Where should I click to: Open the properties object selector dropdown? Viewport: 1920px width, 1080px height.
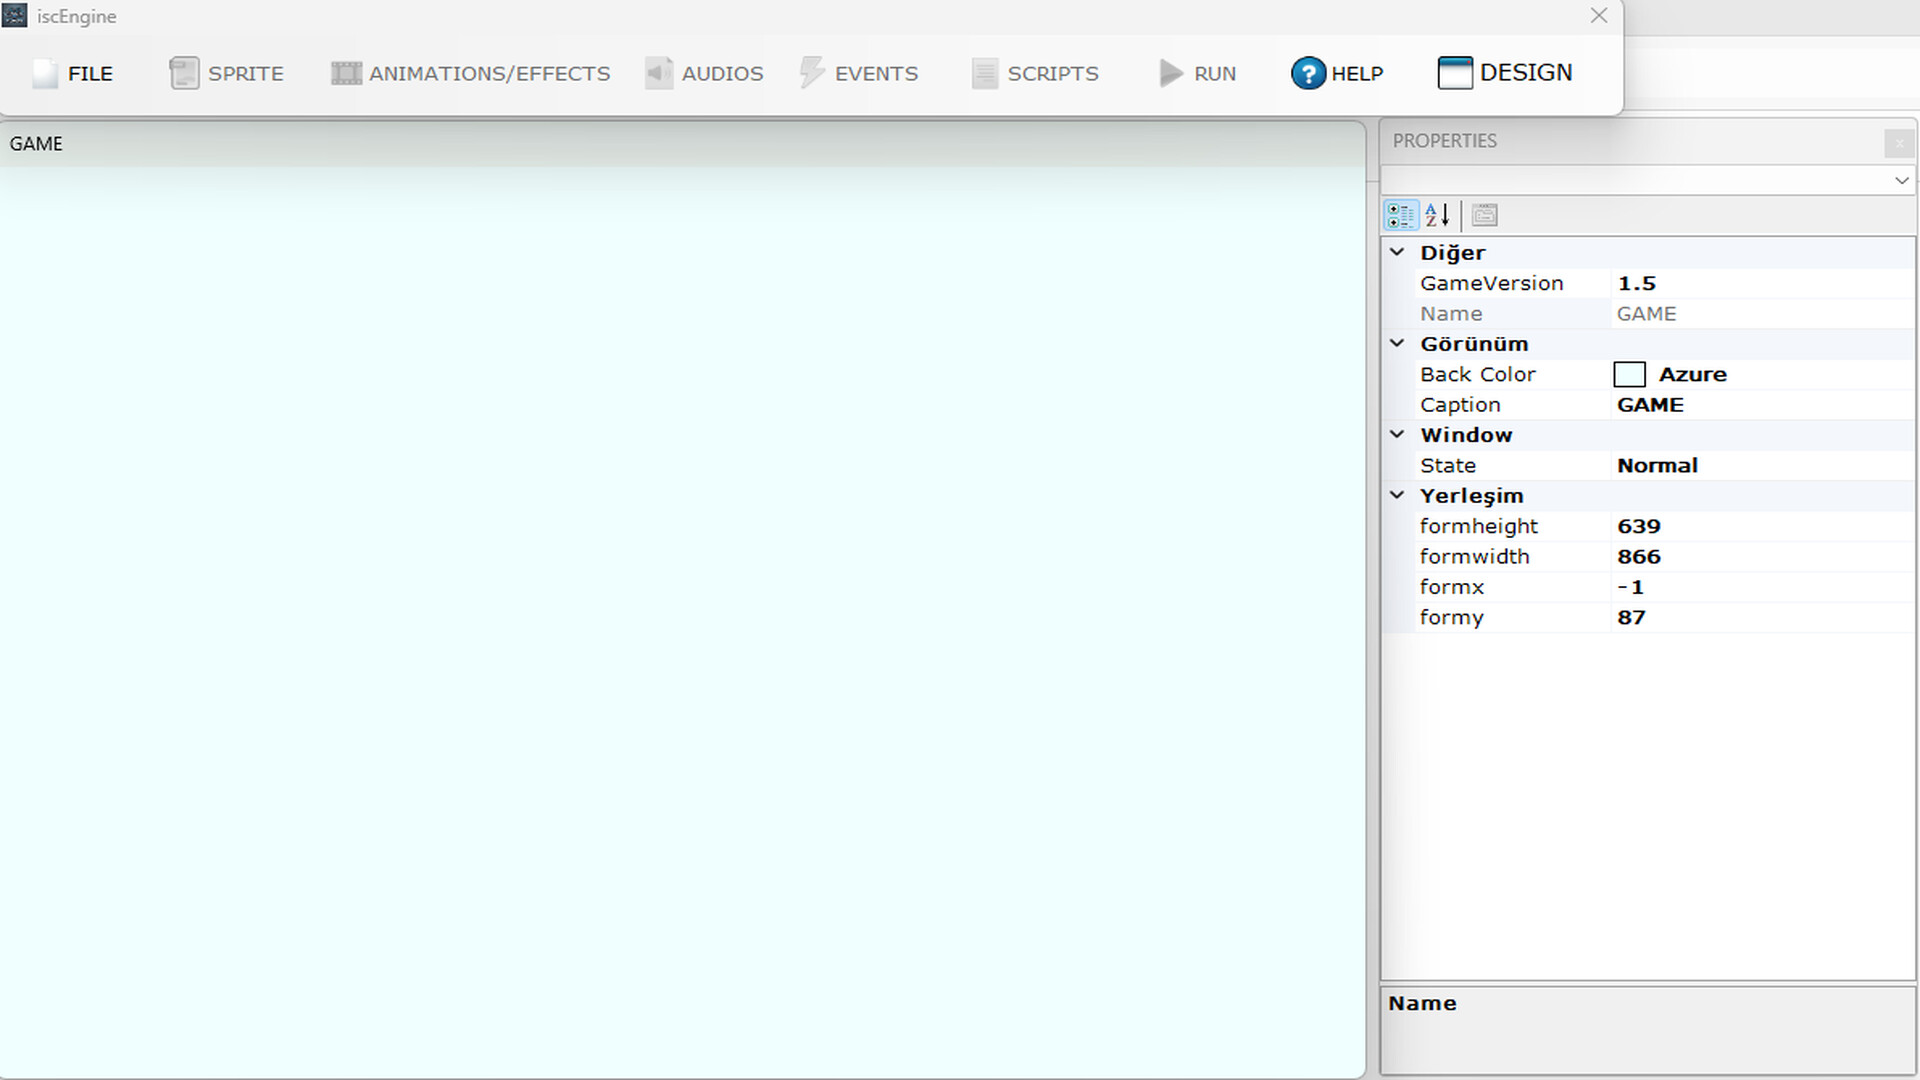[1900, 181]
